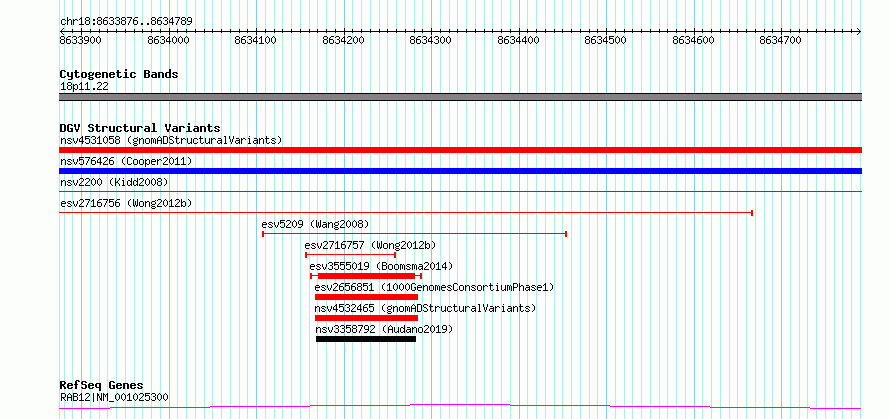Click the Cytogenetic Bands track heading

click(119, 74)
